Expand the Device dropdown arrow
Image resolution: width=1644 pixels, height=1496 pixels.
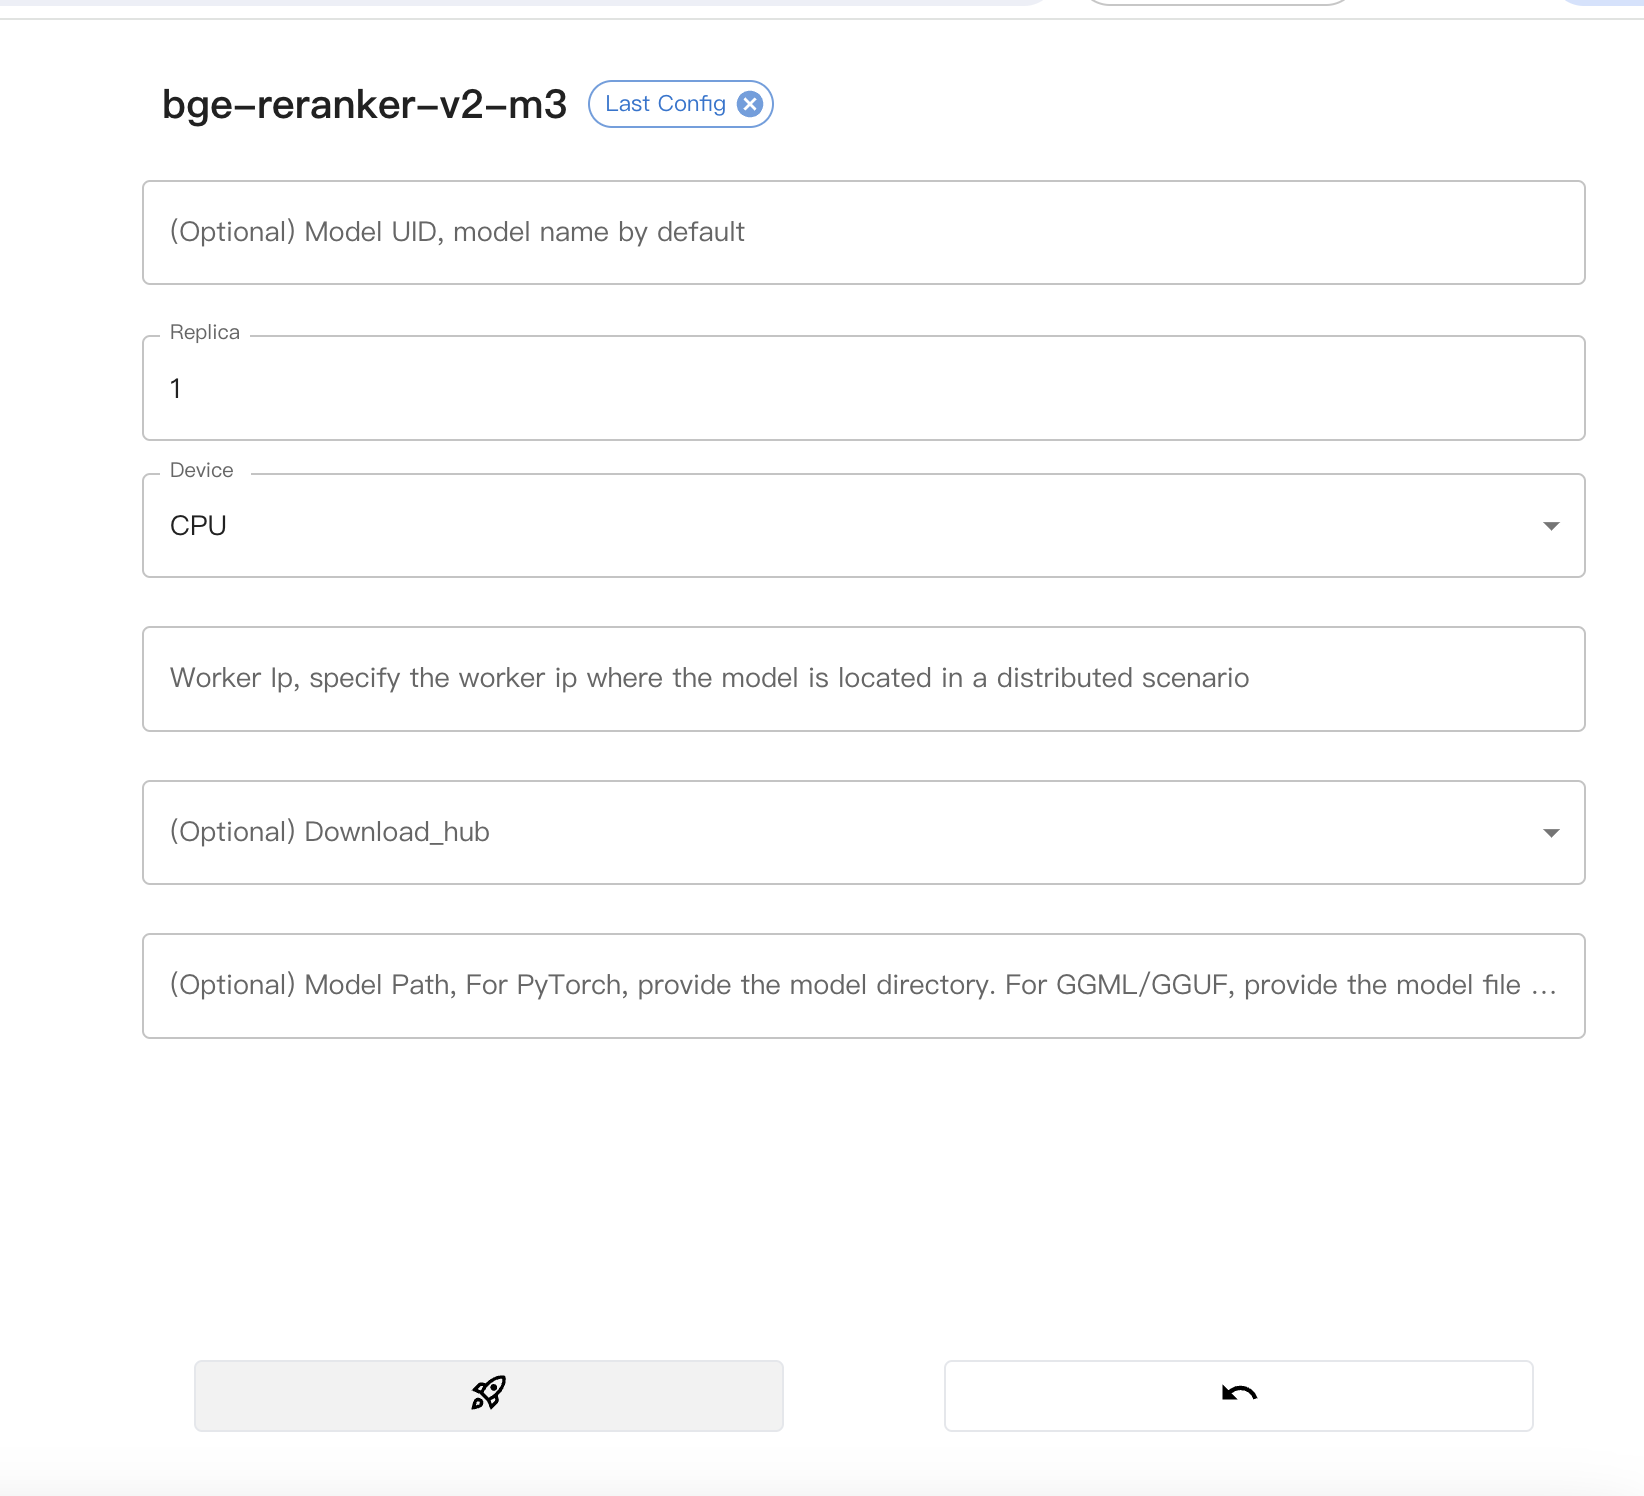1551,526
